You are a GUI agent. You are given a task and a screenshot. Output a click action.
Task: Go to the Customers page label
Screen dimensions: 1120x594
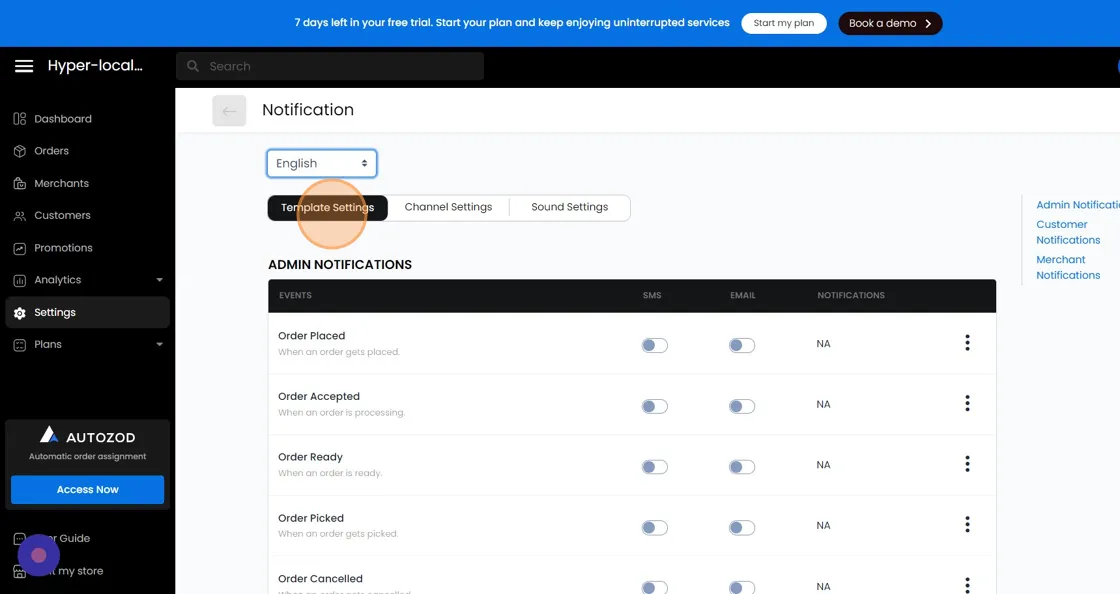coord(62,215)
